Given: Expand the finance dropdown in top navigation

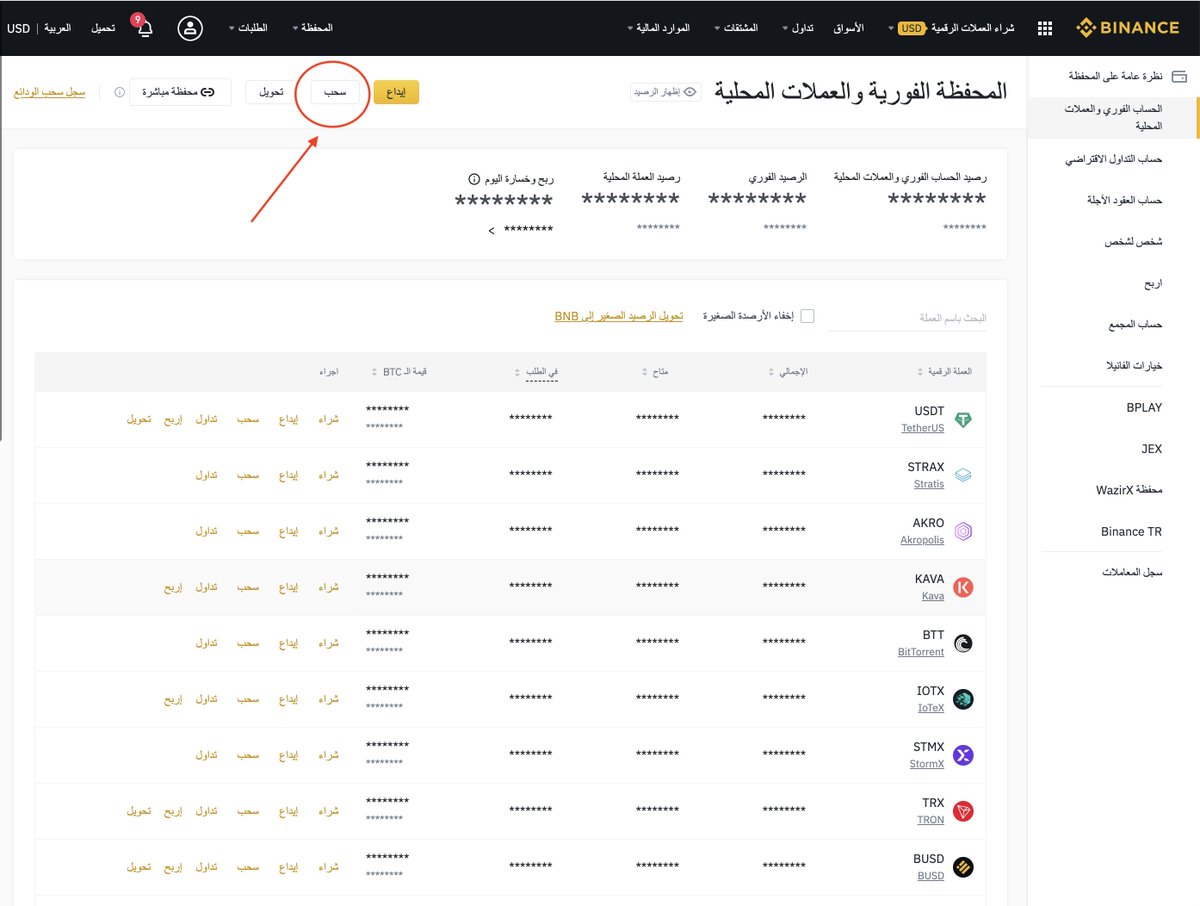Looking at the screenshot, I should click(658, 28).
